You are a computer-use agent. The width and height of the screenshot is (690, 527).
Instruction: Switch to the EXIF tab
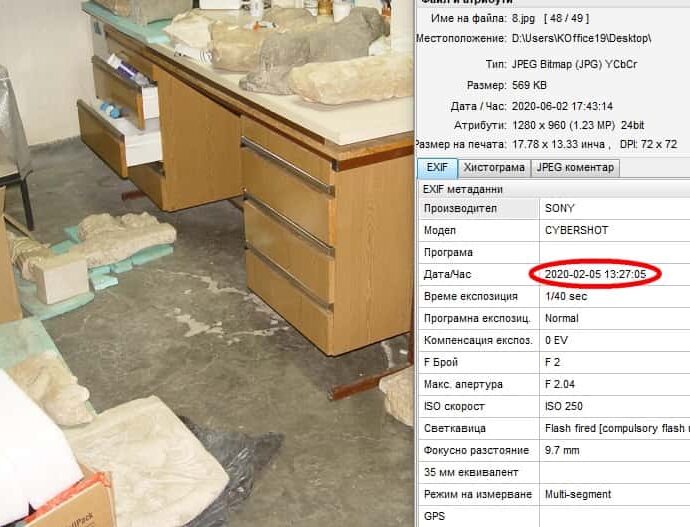point(437,168)
